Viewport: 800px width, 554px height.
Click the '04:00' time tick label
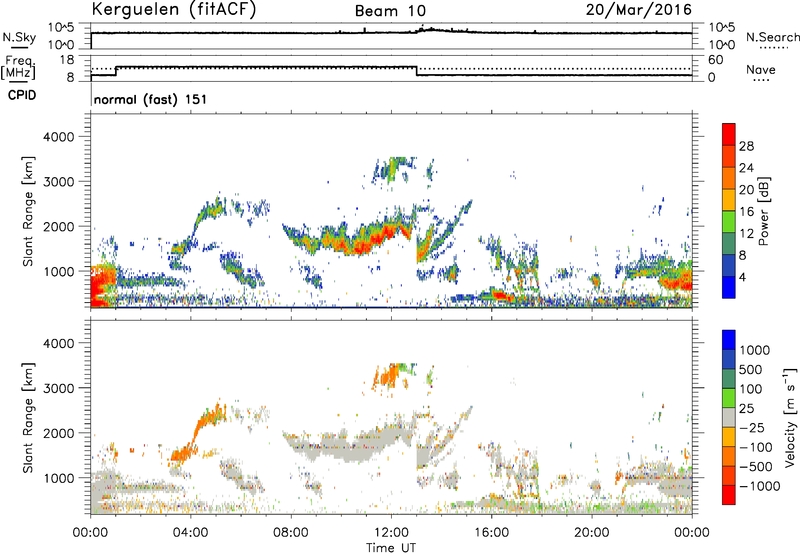tap(190, 533)
